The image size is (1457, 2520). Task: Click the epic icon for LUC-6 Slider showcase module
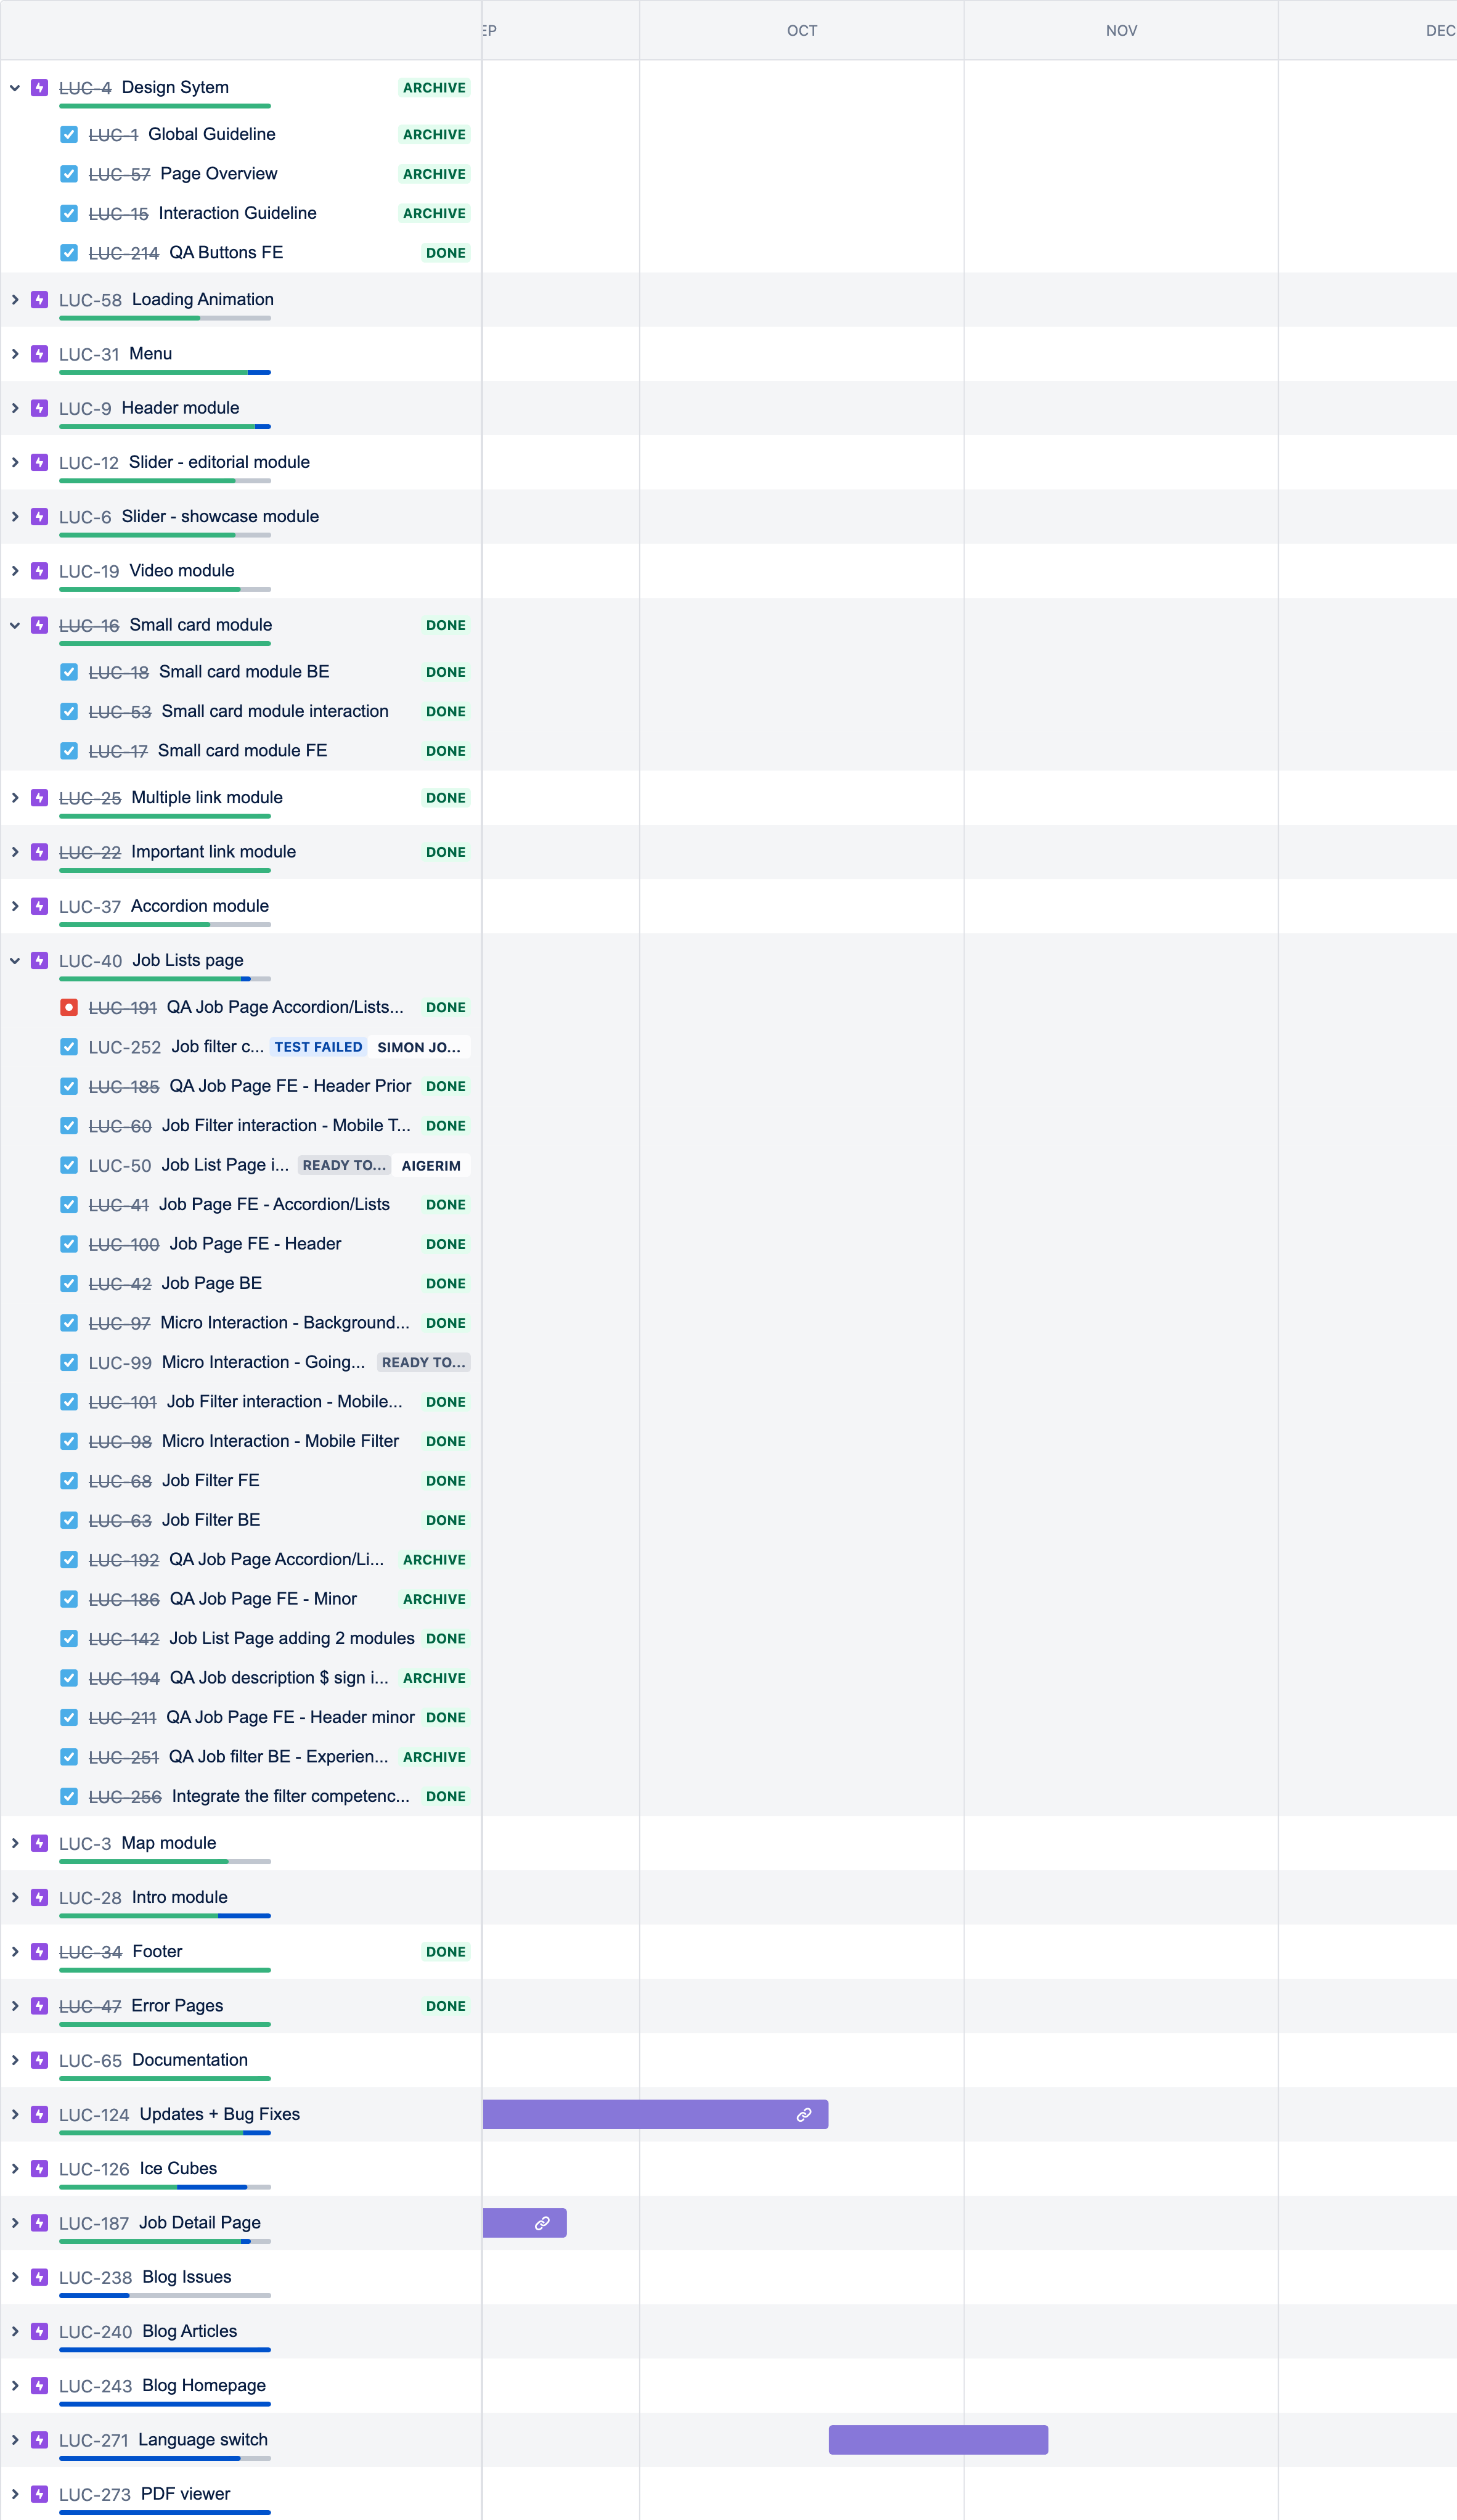pyautogui.click(x=40, y=517)
